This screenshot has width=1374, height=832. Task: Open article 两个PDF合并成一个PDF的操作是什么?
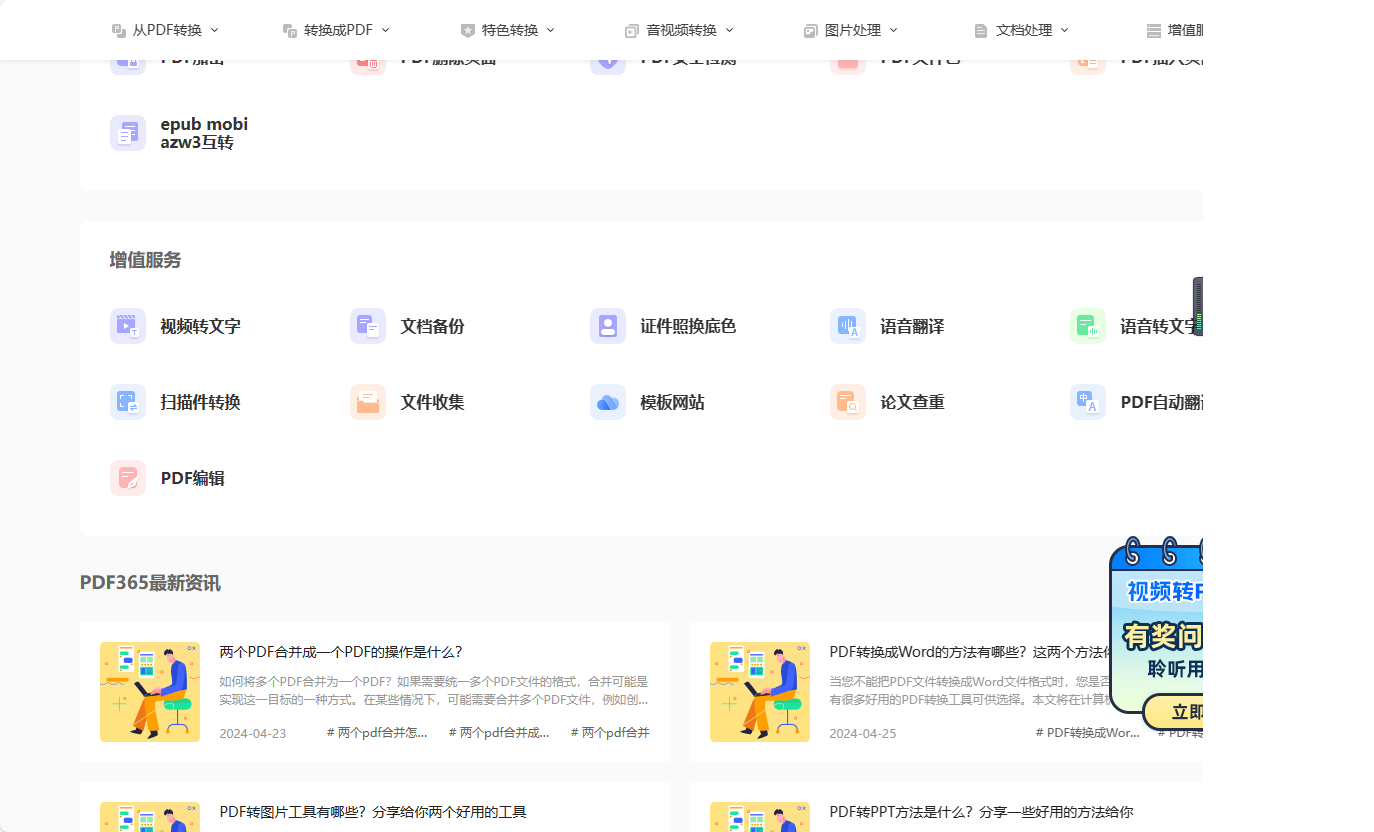click(x=341, y=652)
